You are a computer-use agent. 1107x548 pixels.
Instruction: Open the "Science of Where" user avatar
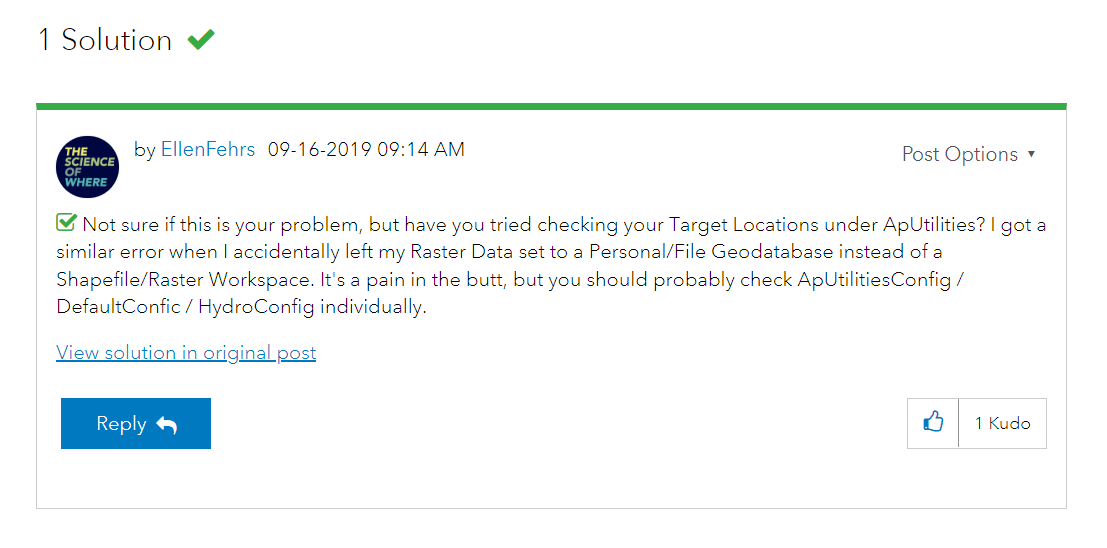[87, 167]
